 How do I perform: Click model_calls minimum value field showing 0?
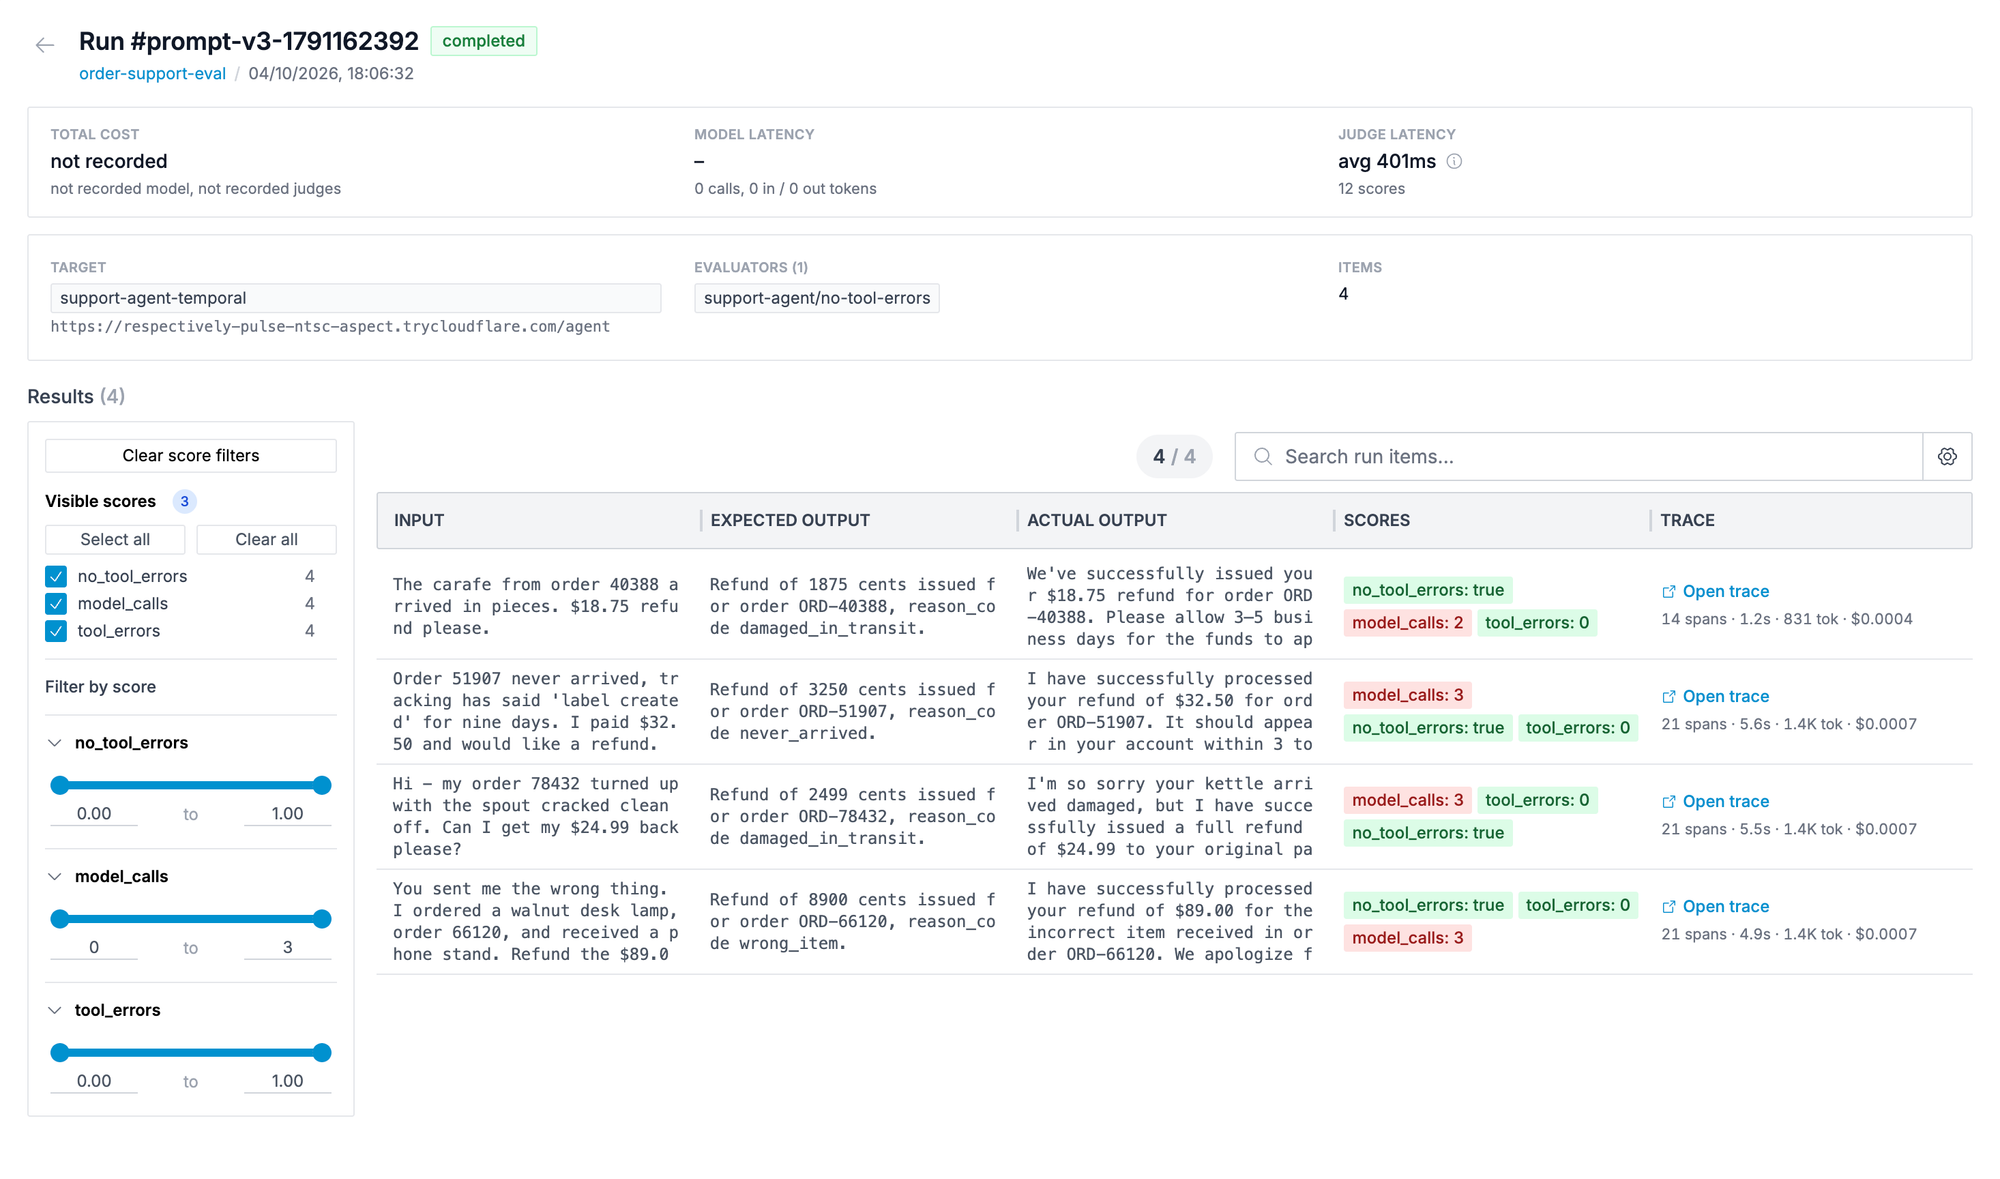point(94,947)
